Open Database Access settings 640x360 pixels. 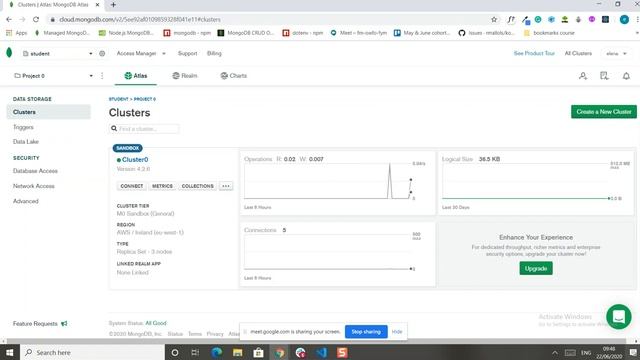point(35,171)
